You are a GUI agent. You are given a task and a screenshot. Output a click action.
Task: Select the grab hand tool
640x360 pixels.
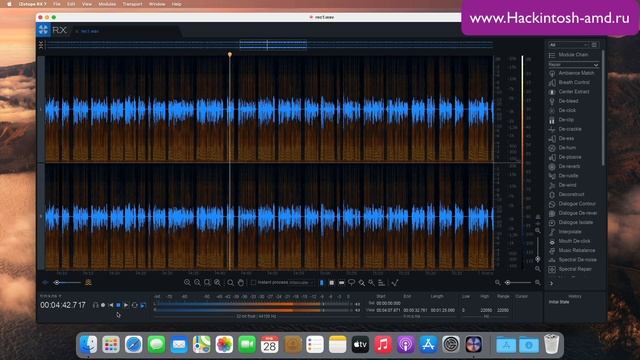pos(241,282)
